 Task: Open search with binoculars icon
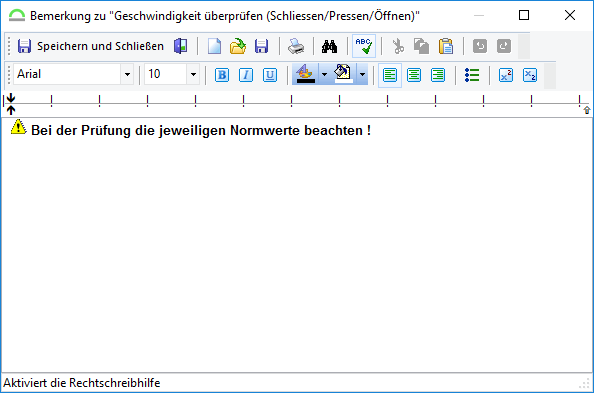329,46
